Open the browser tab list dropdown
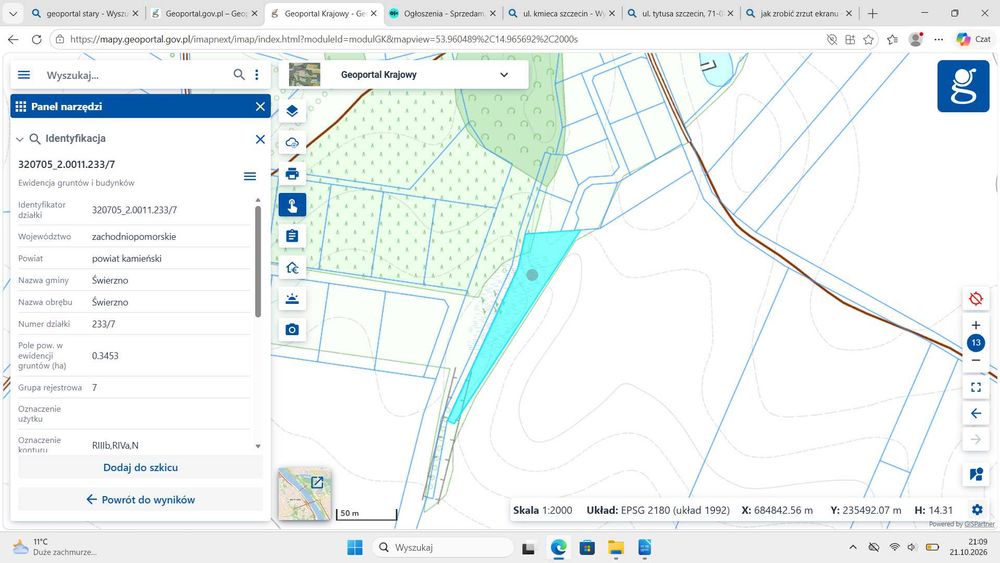1000x563 pixels. 13,13
